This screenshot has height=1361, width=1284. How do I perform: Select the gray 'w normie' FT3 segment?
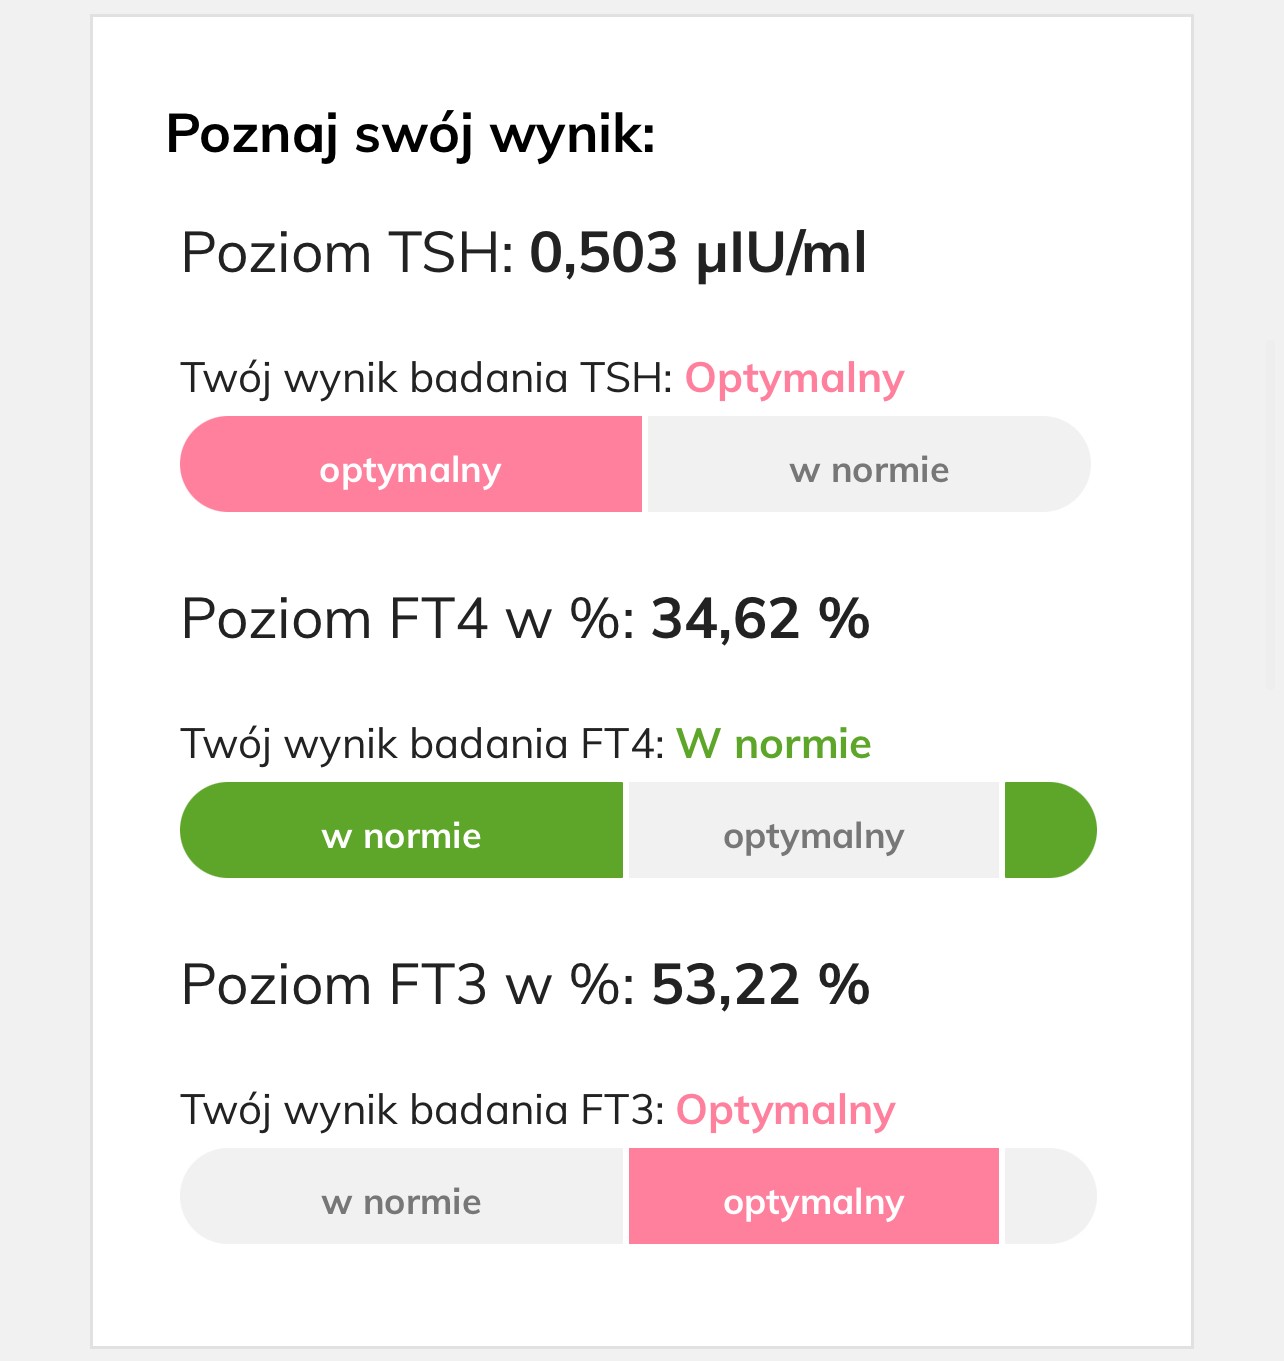coord(401,1196)
